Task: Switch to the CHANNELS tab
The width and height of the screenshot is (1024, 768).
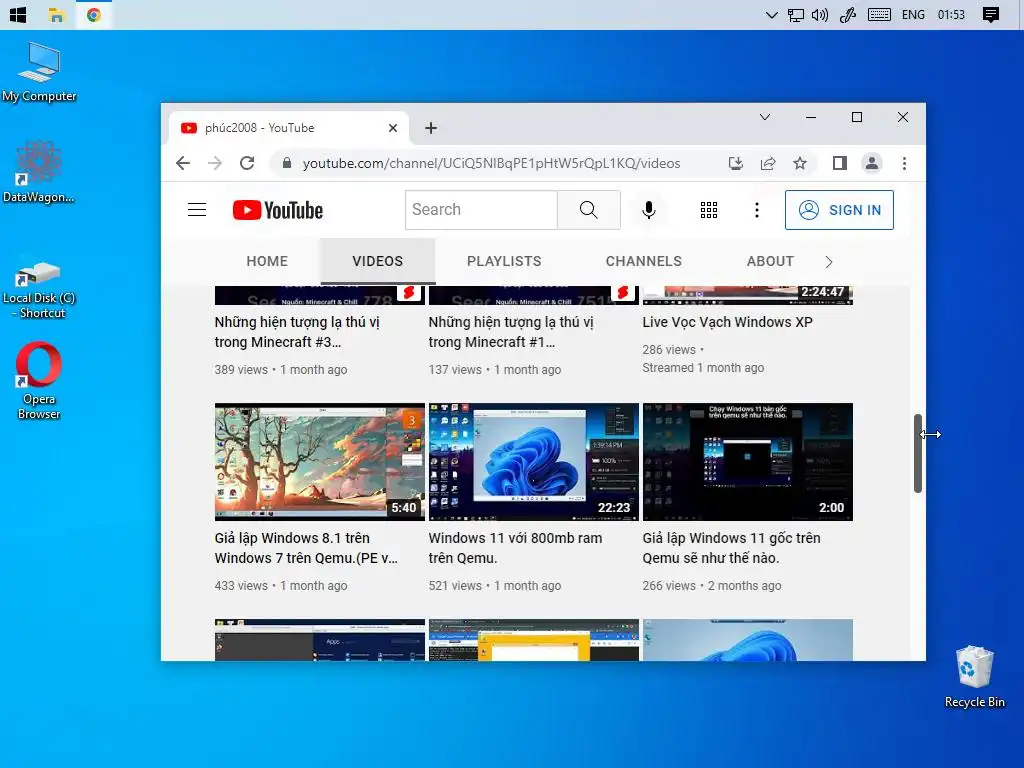Action: [x=644, y=261]
